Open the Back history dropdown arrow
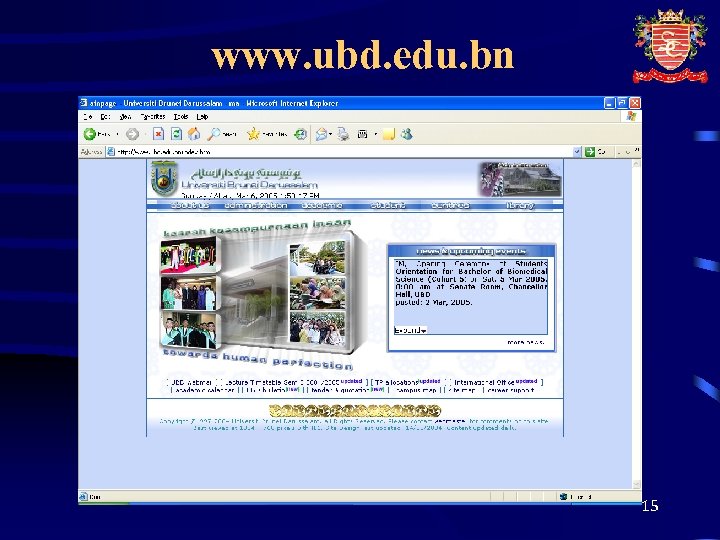Viewport: 720px width, 540px height. [x=118, y=134]
